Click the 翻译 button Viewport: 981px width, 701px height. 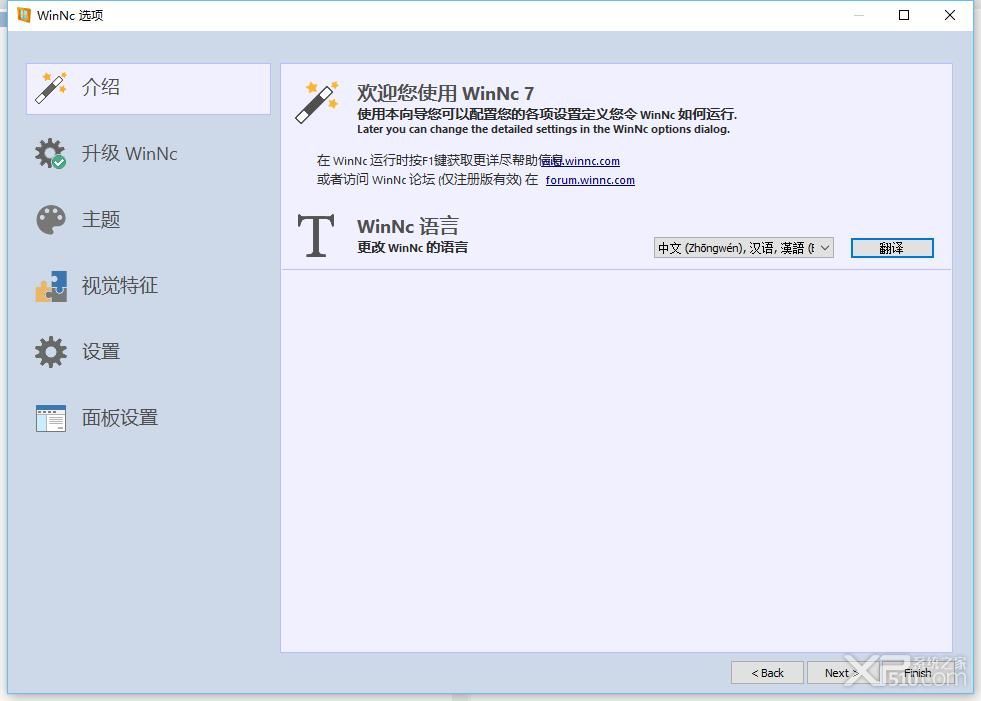pyautogui.click(x=892, y=248)
